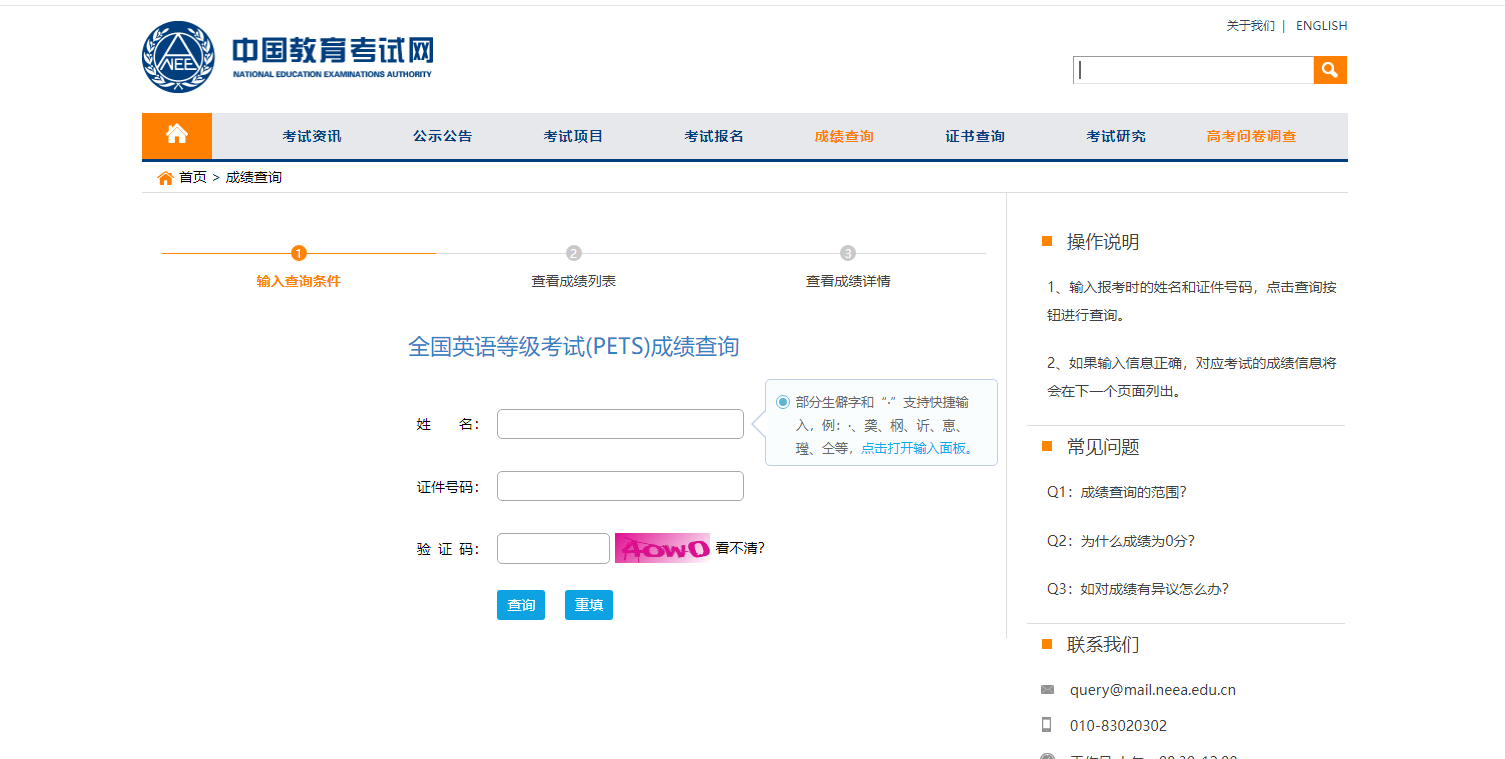
Task: Click the orange search magnifier button
Action: pyautogui.click(x=1329, y=70)
